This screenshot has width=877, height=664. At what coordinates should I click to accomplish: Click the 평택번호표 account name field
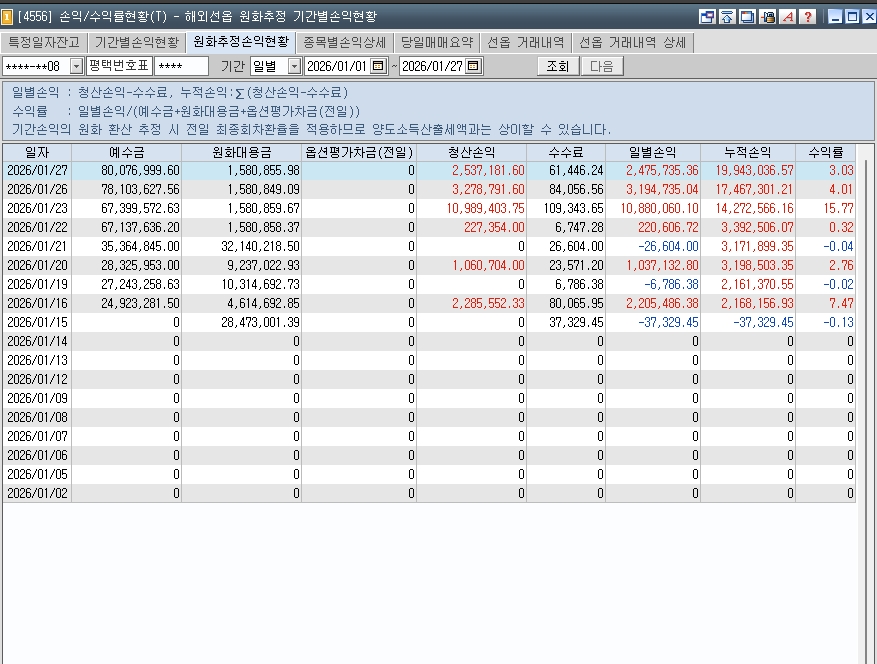[119, 66]
